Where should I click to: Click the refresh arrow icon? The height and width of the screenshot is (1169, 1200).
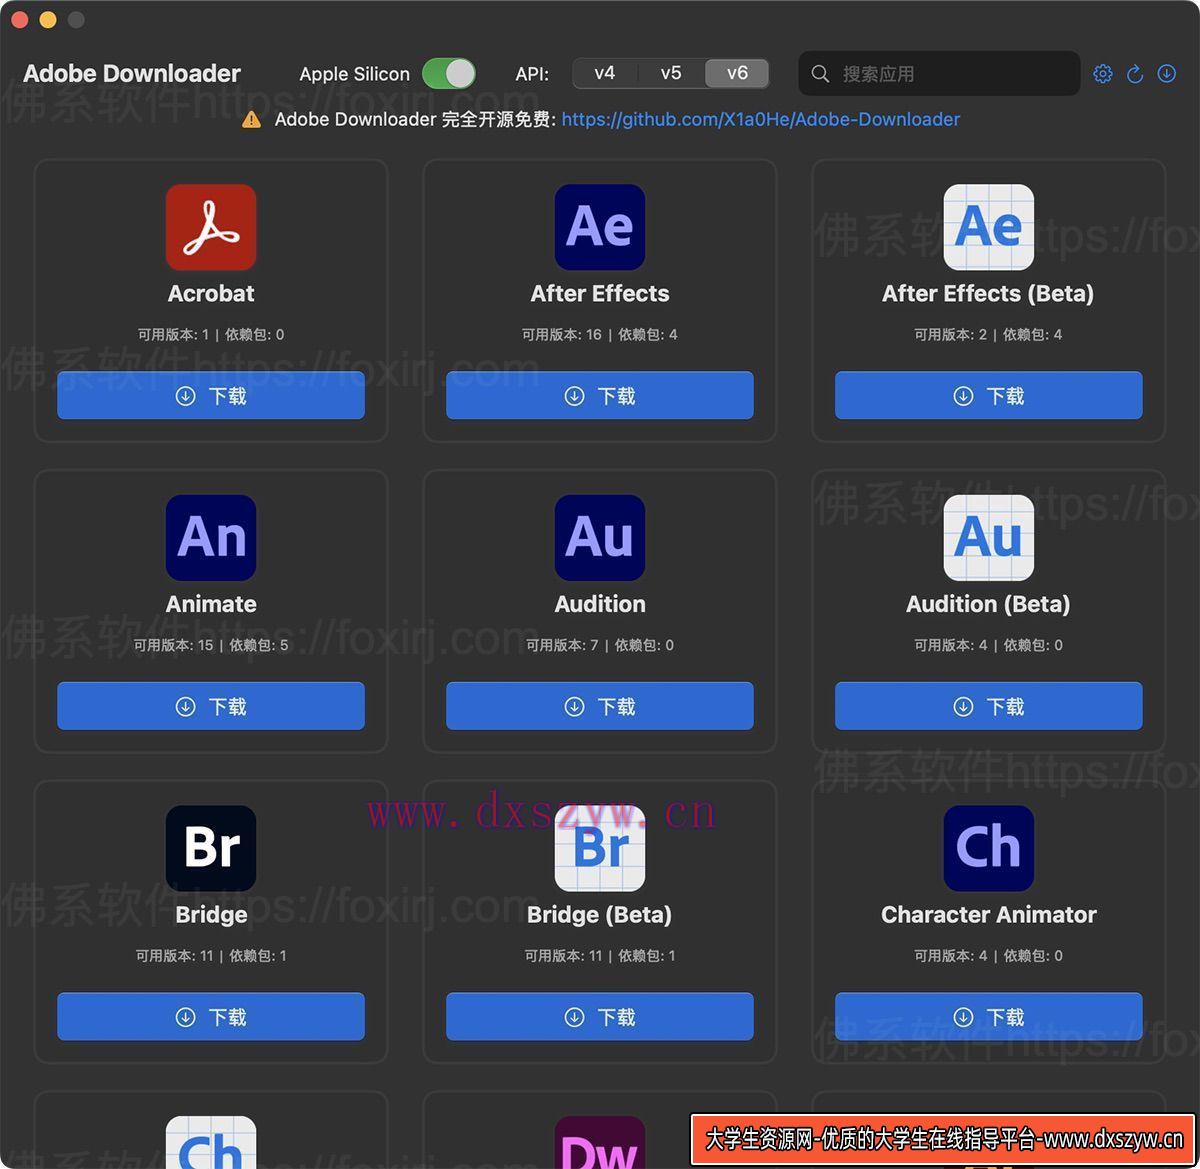coord(1135,74)
